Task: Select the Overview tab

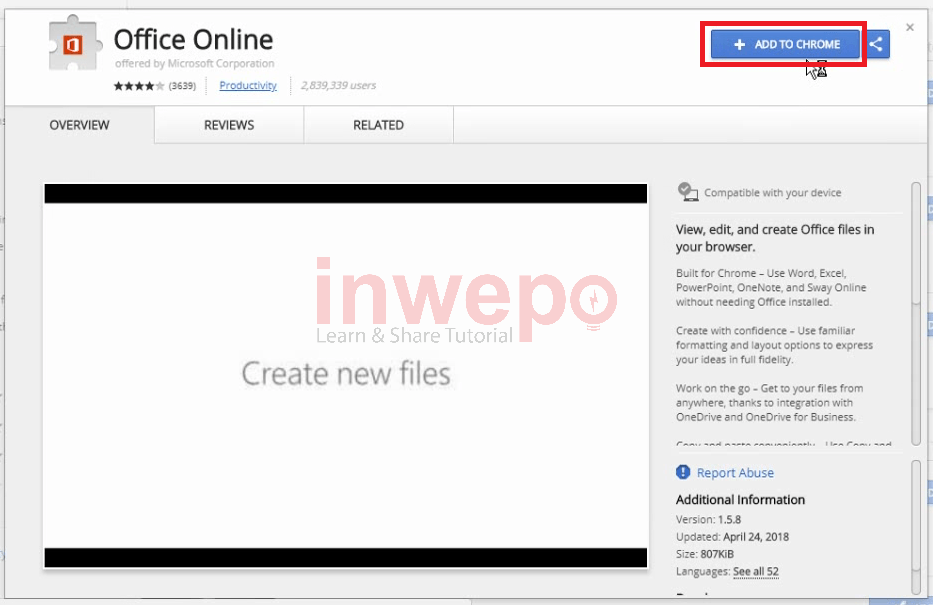Action: [79, 125]
